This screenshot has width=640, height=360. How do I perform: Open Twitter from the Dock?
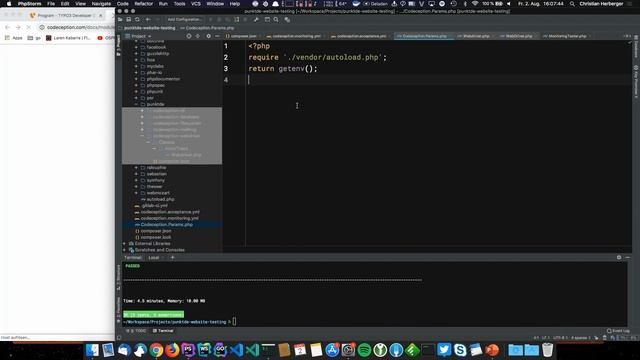(444, 350)
